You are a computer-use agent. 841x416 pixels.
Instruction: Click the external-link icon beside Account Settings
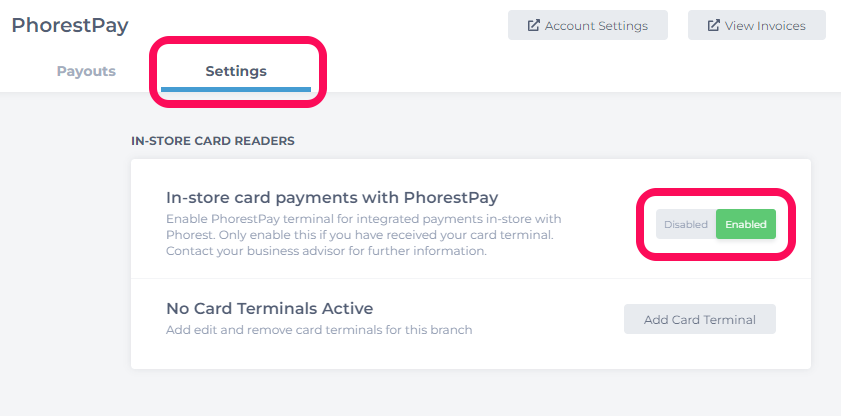pos(534,25)
